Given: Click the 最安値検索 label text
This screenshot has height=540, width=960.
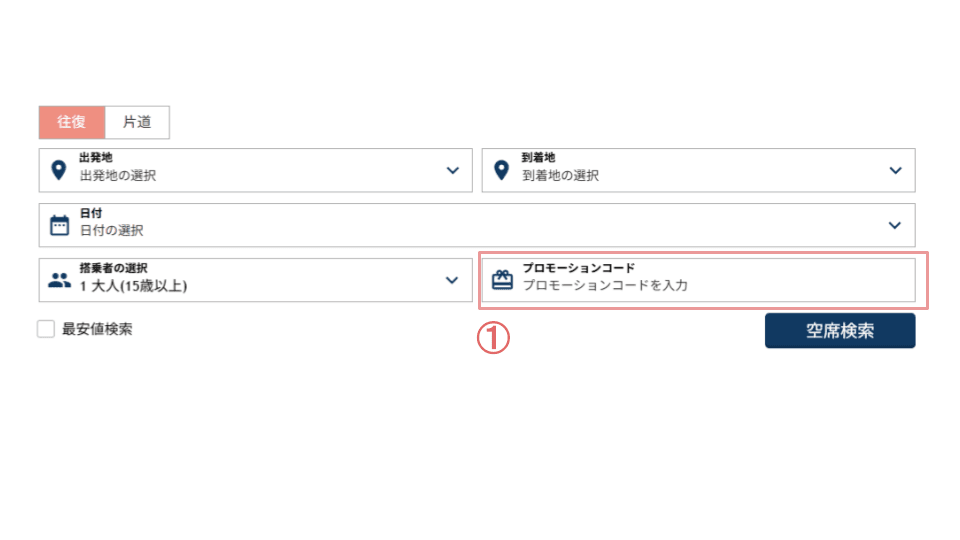Looking at the screenshot, I should 97,329.
